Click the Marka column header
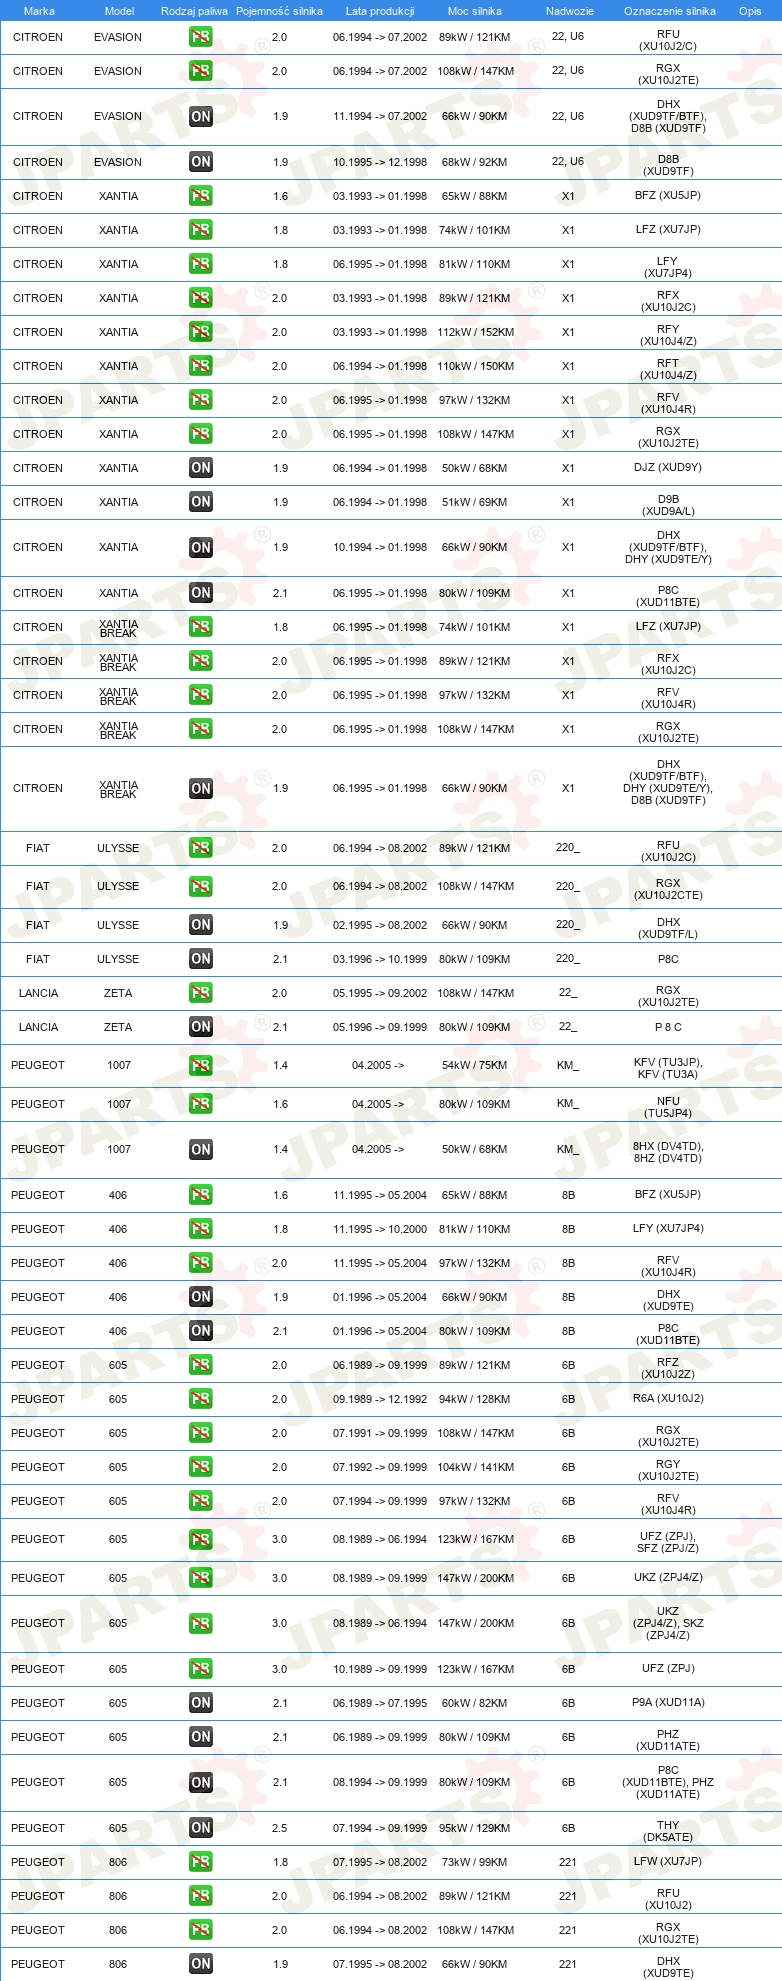782x1981 pixels. coord(39,11)
